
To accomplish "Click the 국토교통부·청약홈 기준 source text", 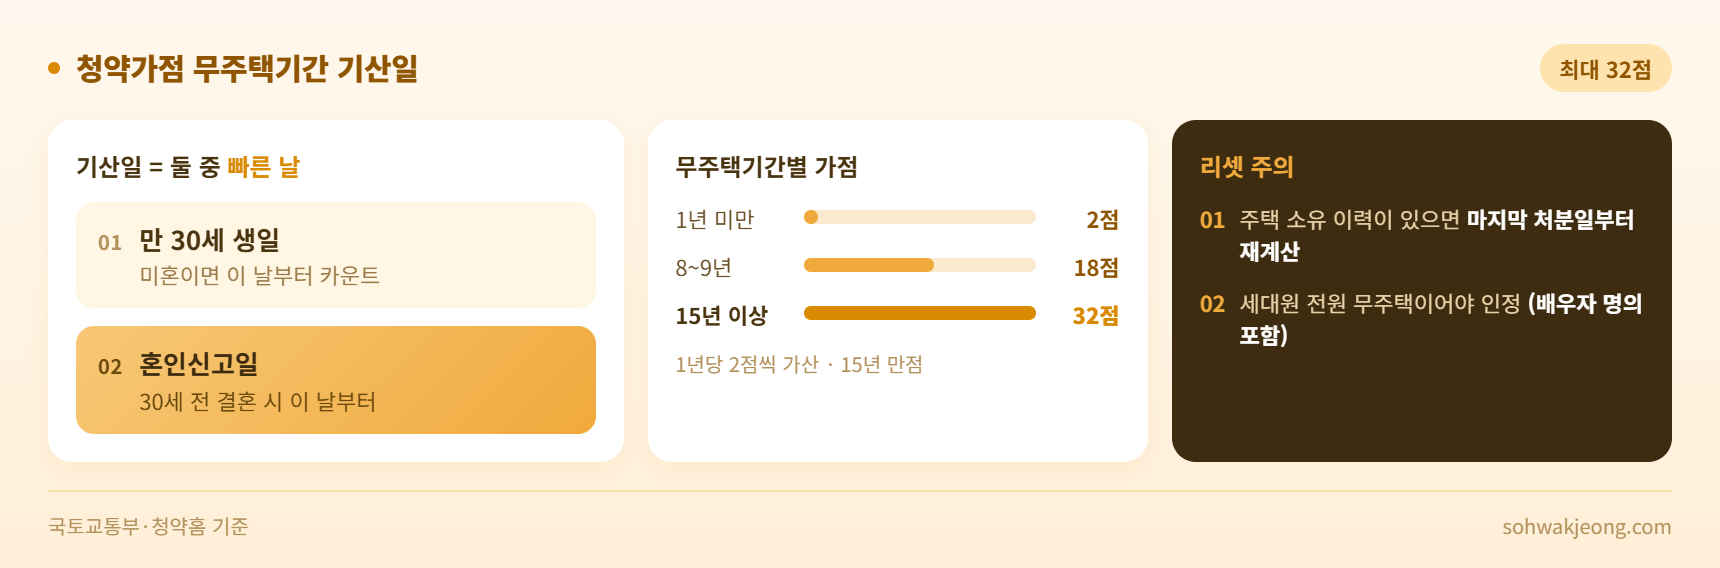I will tap(148, 526).
